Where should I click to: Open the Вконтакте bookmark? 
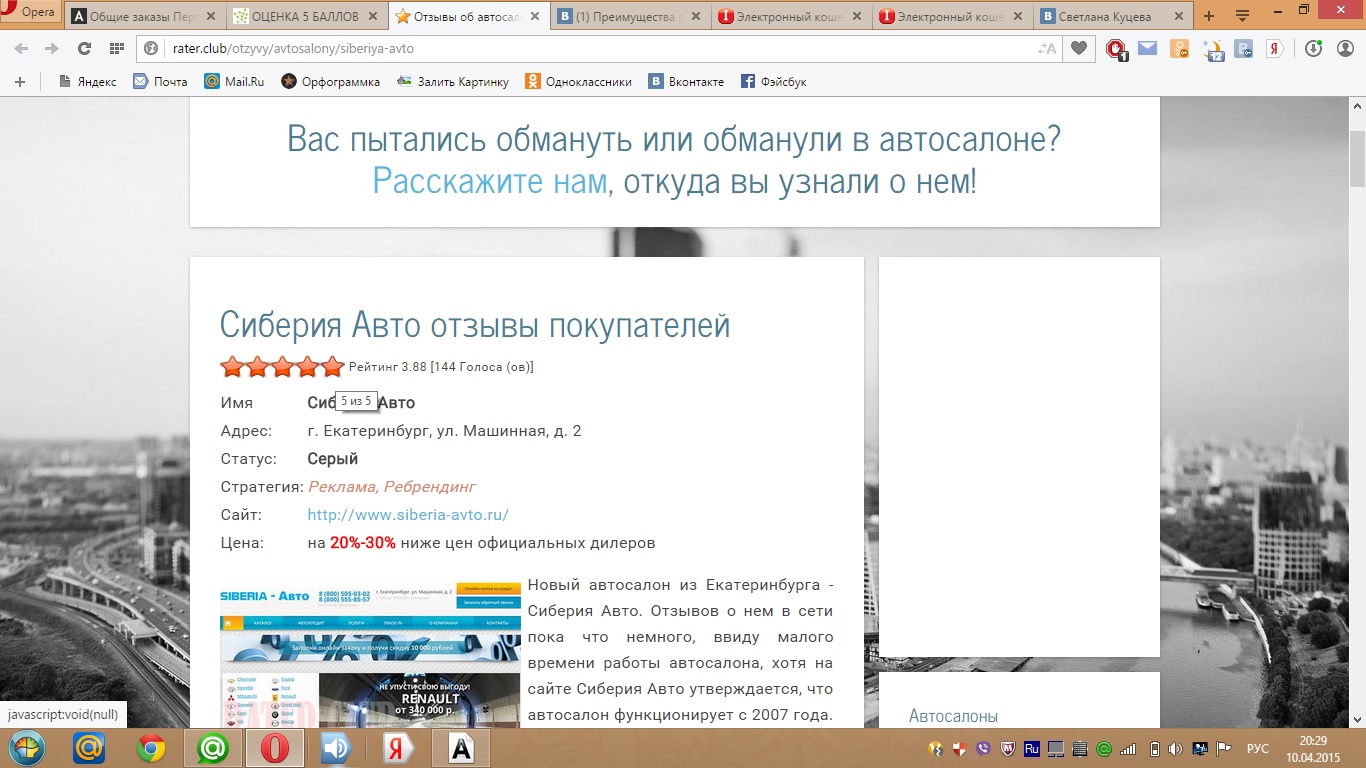click(x=686, y=81)
